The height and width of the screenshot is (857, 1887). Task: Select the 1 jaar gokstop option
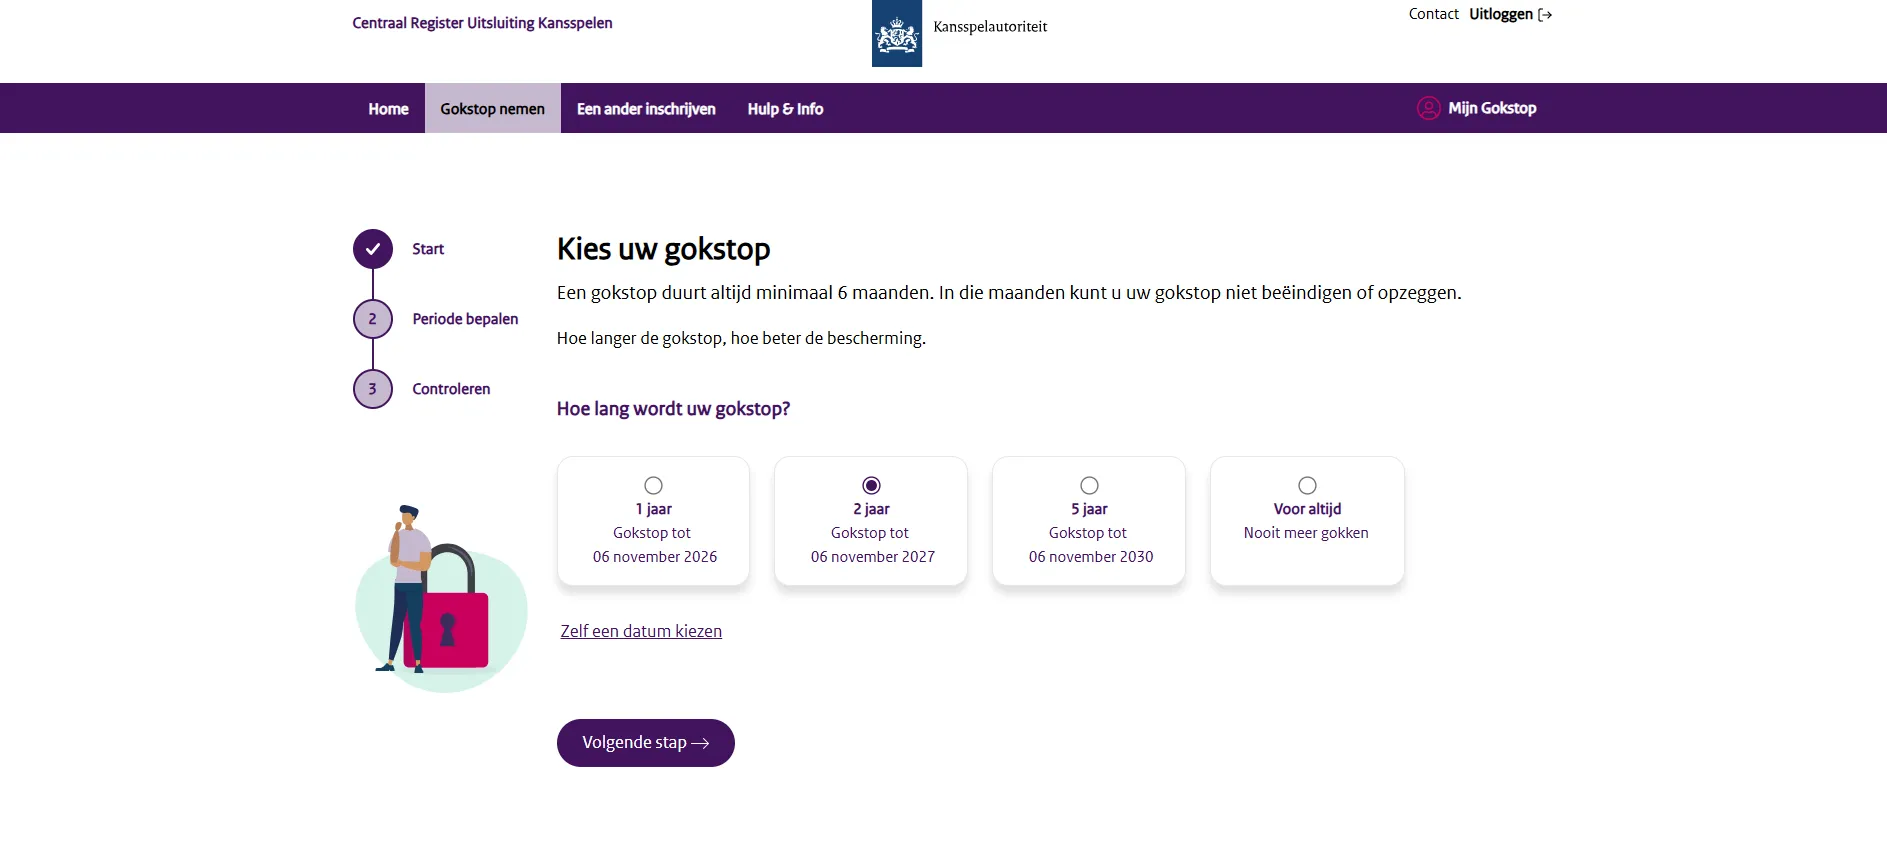pos(653,485)
